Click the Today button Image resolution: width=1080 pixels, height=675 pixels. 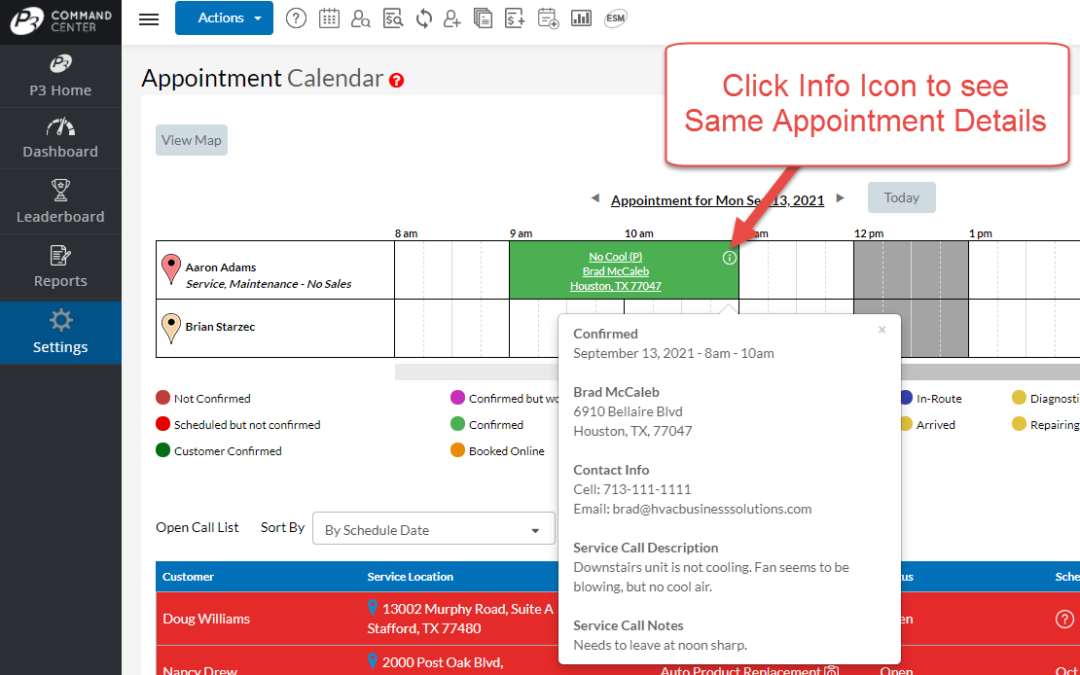(x=901, y=198)
